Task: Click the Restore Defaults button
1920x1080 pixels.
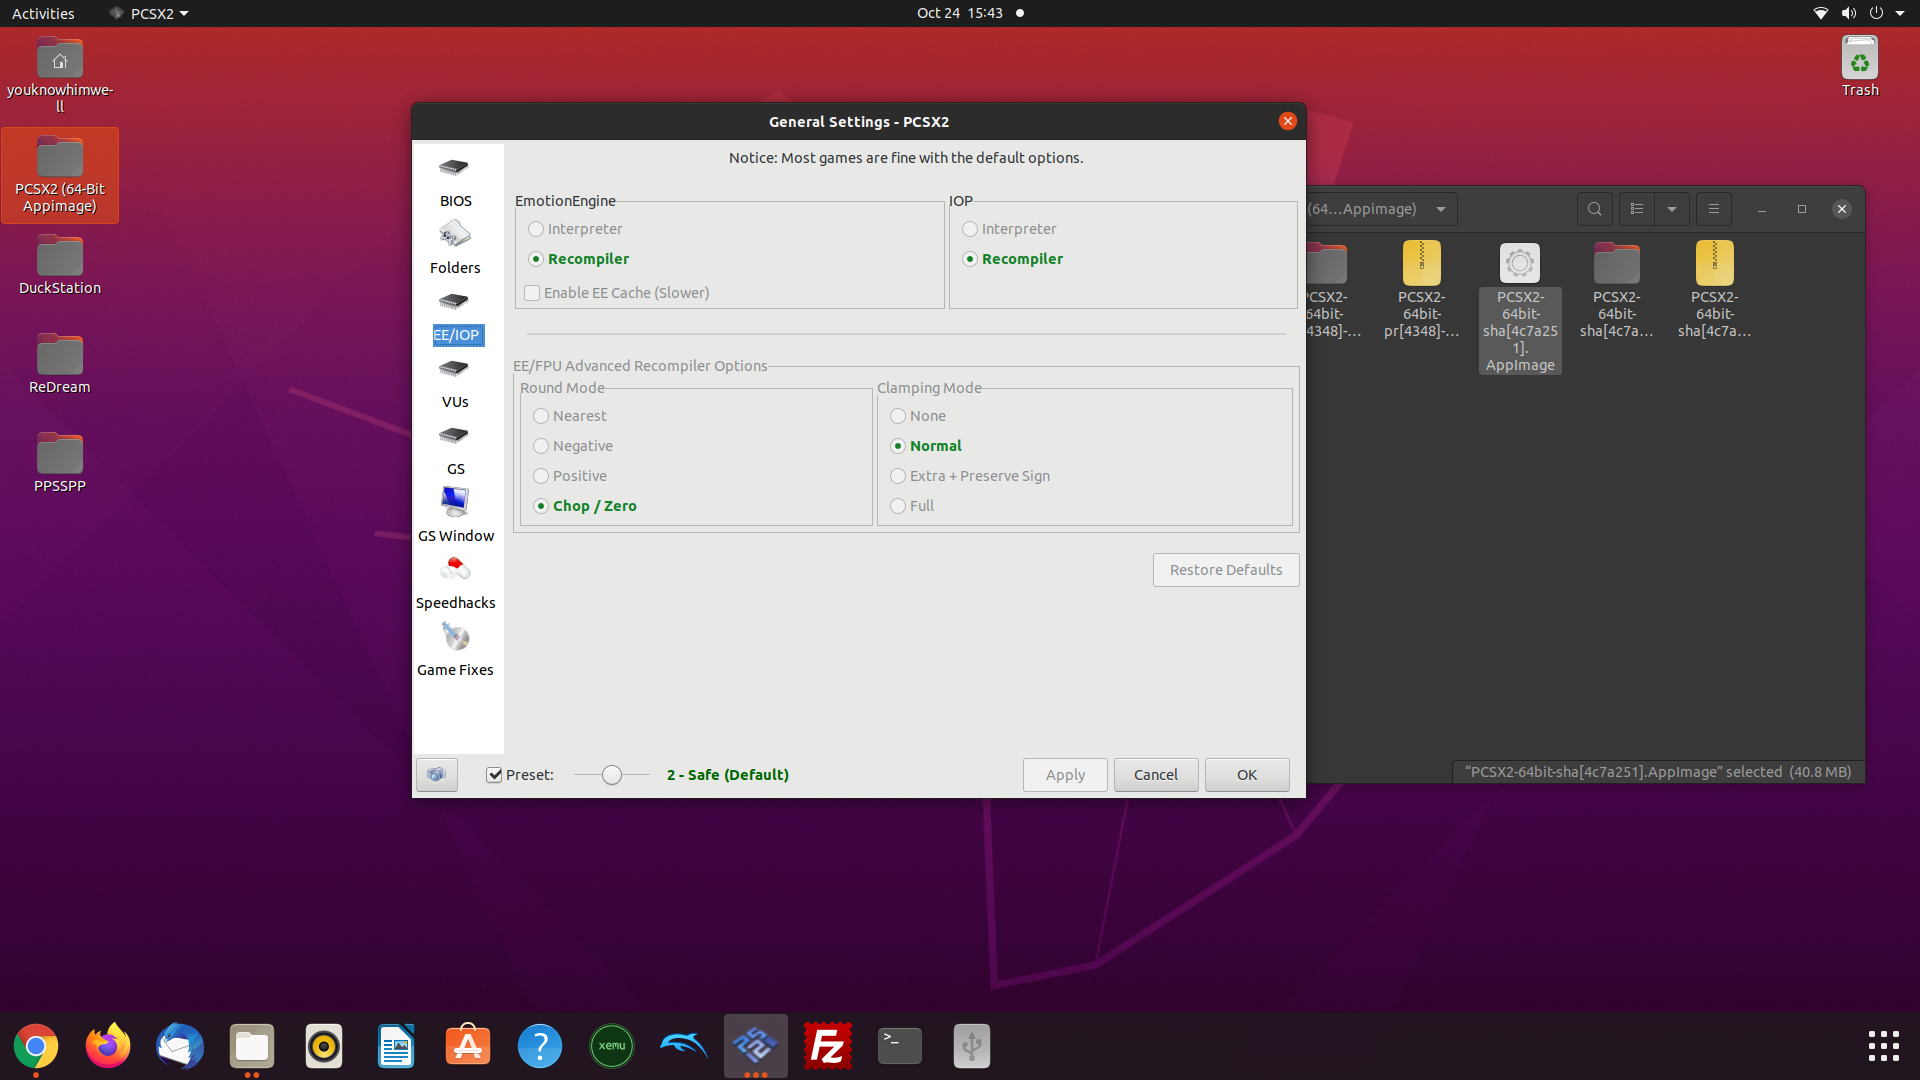Action: pyautogui.click(x=1225, y=570)
